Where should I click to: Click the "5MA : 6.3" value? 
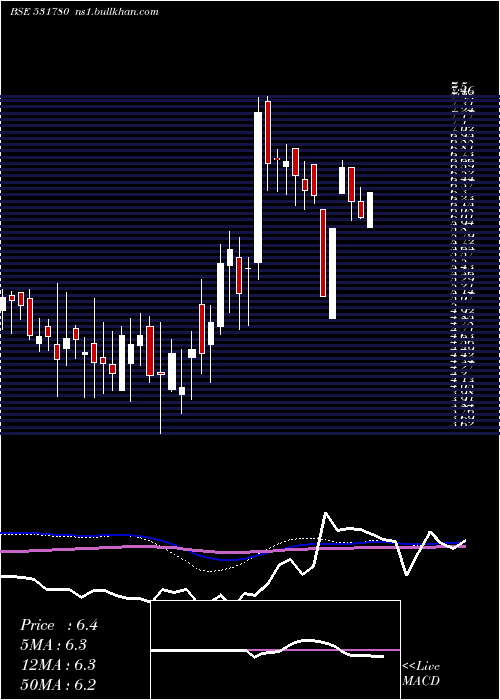(53, 645)
